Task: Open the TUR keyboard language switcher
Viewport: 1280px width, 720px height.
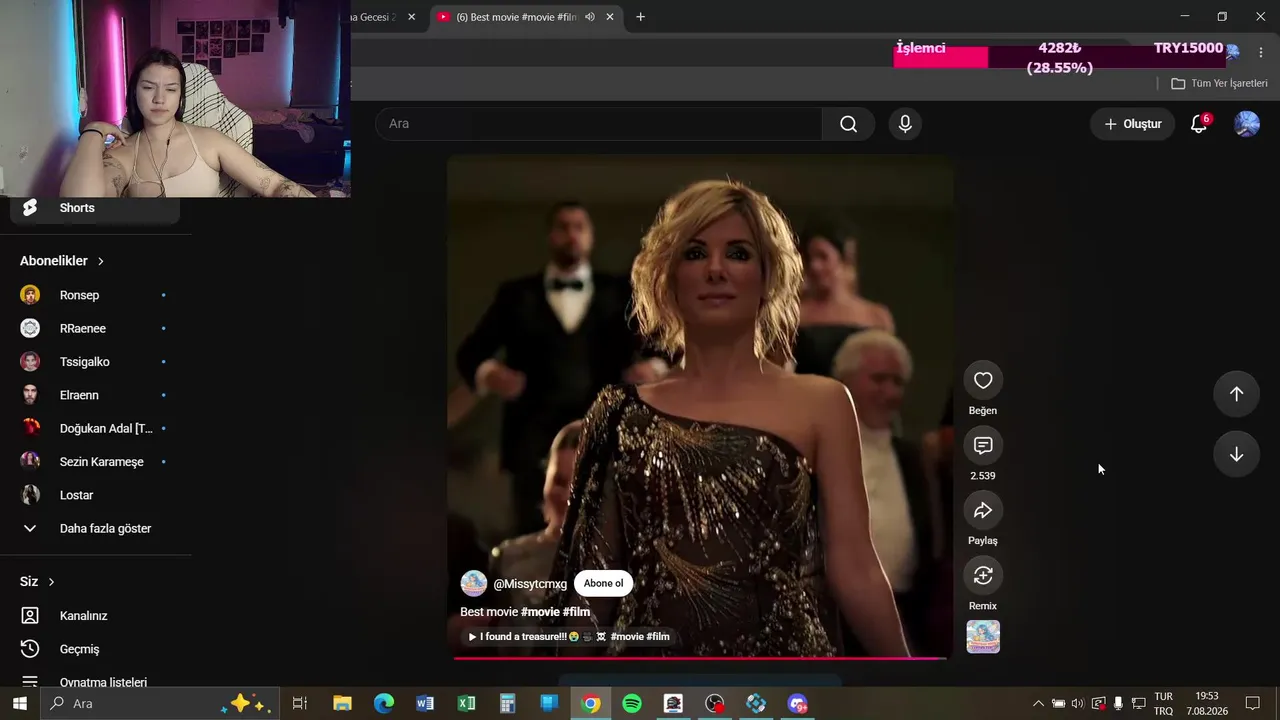Action: [1164, 704]
